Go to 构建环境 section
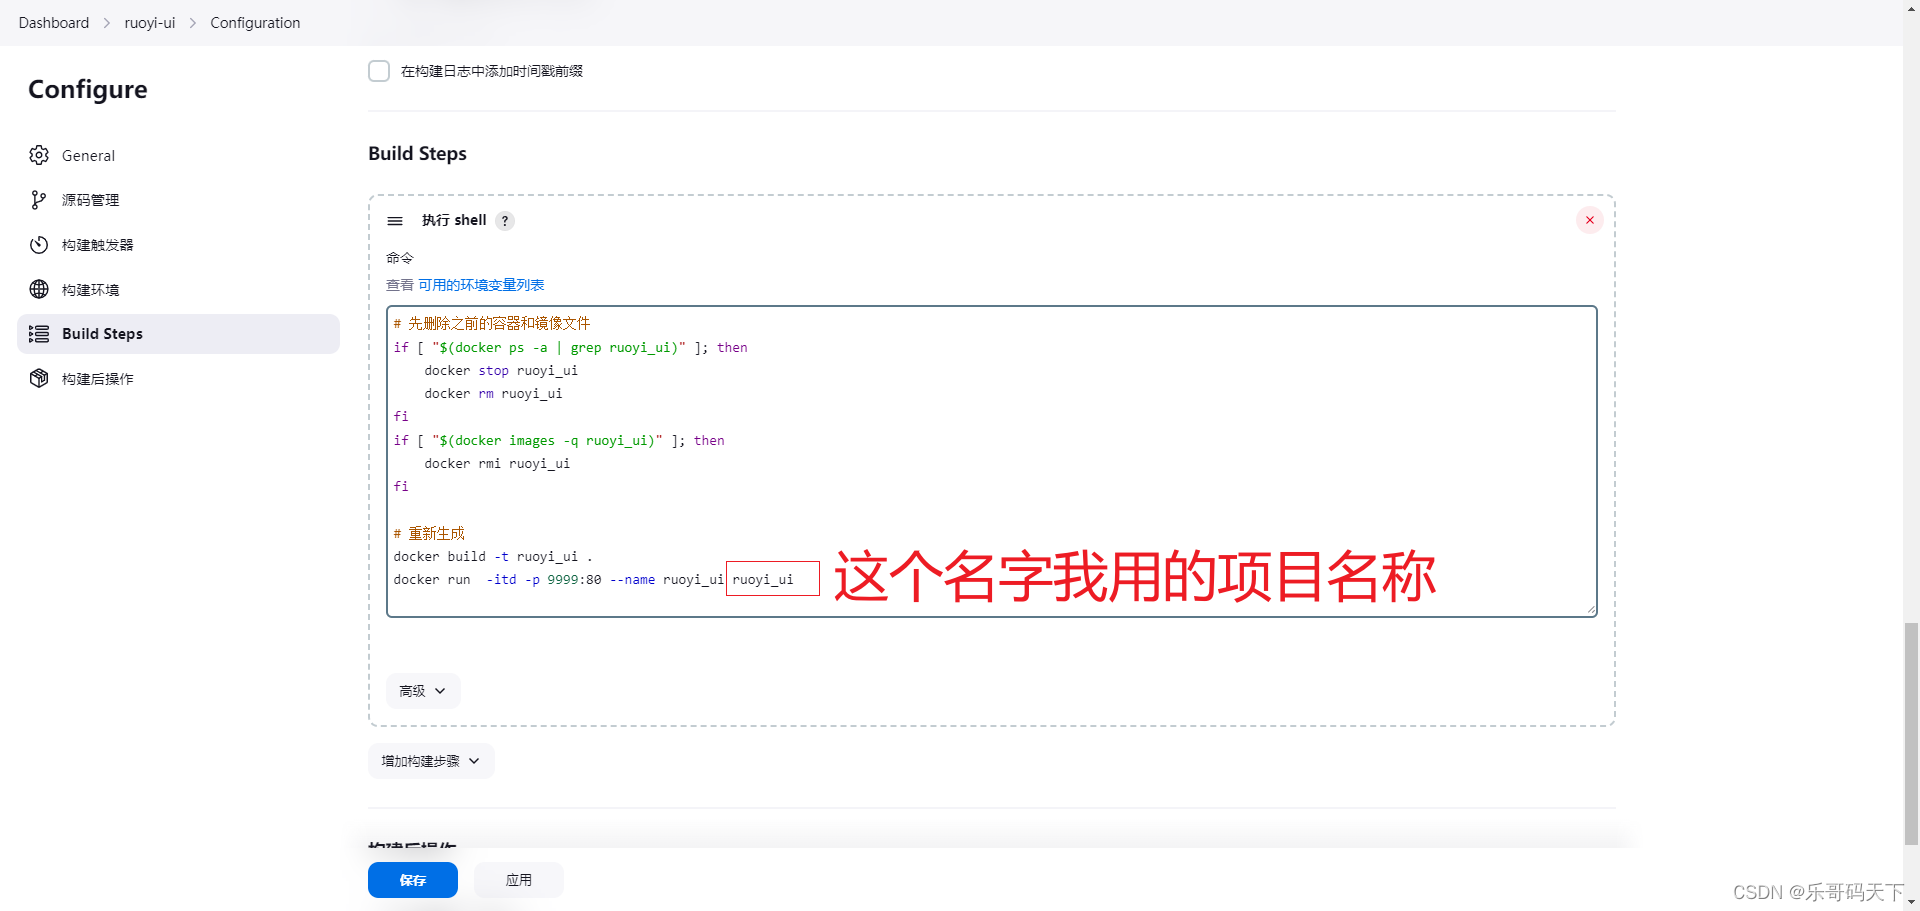The width and height of the screenshot is (1920, 911). (178, 289)
